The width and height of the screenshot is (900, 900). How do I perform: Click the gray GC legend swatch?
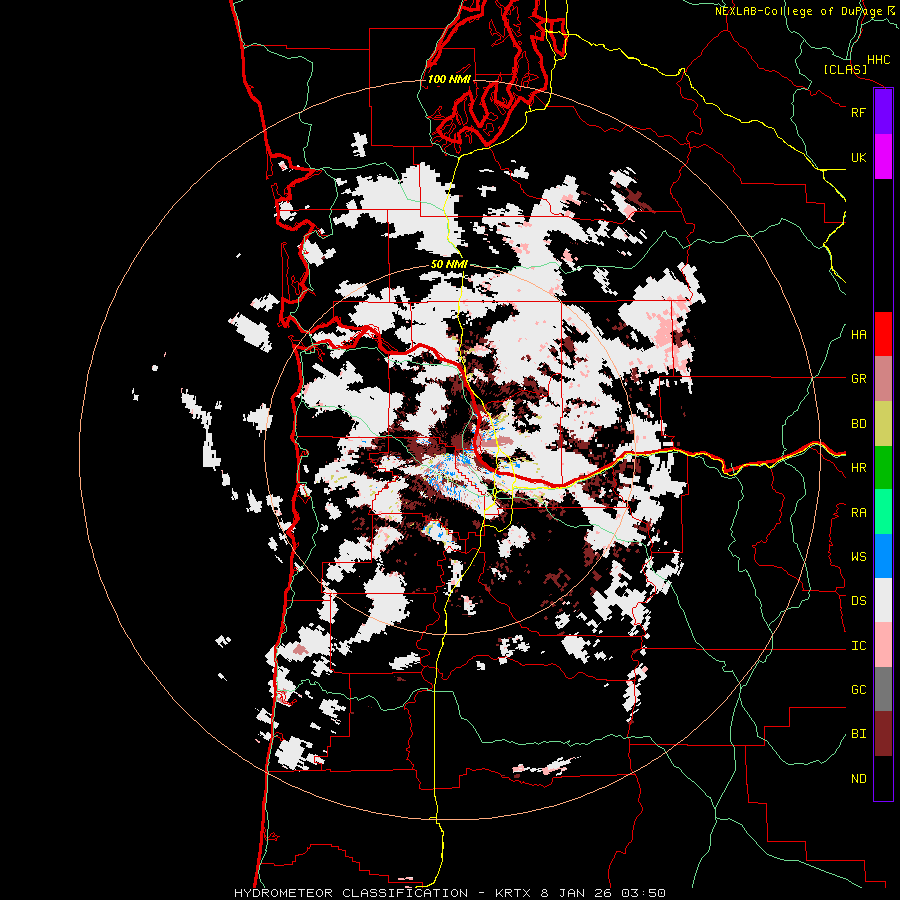[883, 689]
